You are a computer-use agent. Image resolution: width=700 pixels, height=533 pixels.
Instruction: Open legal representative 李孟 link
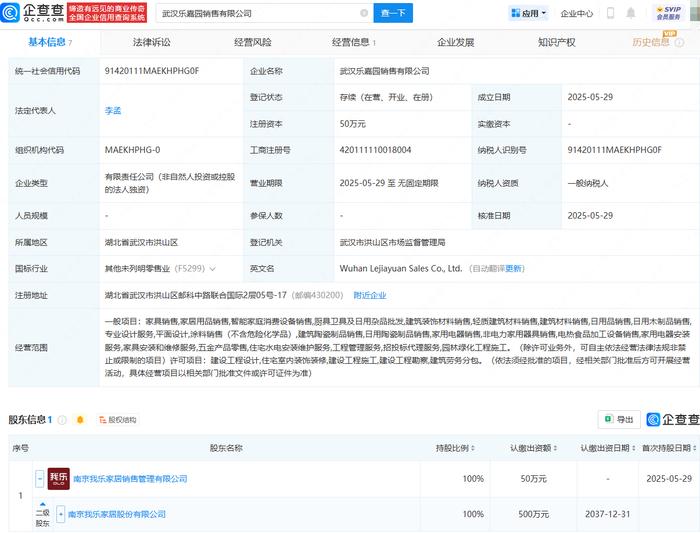113,110
